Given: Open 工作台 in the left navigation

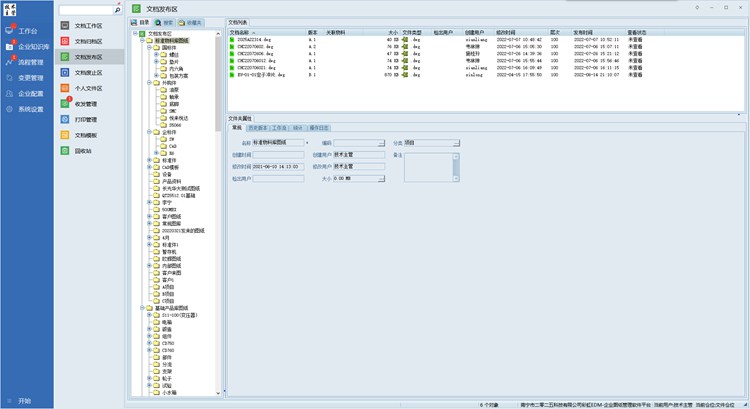Looking at the screenshot, I should (26, 31).
